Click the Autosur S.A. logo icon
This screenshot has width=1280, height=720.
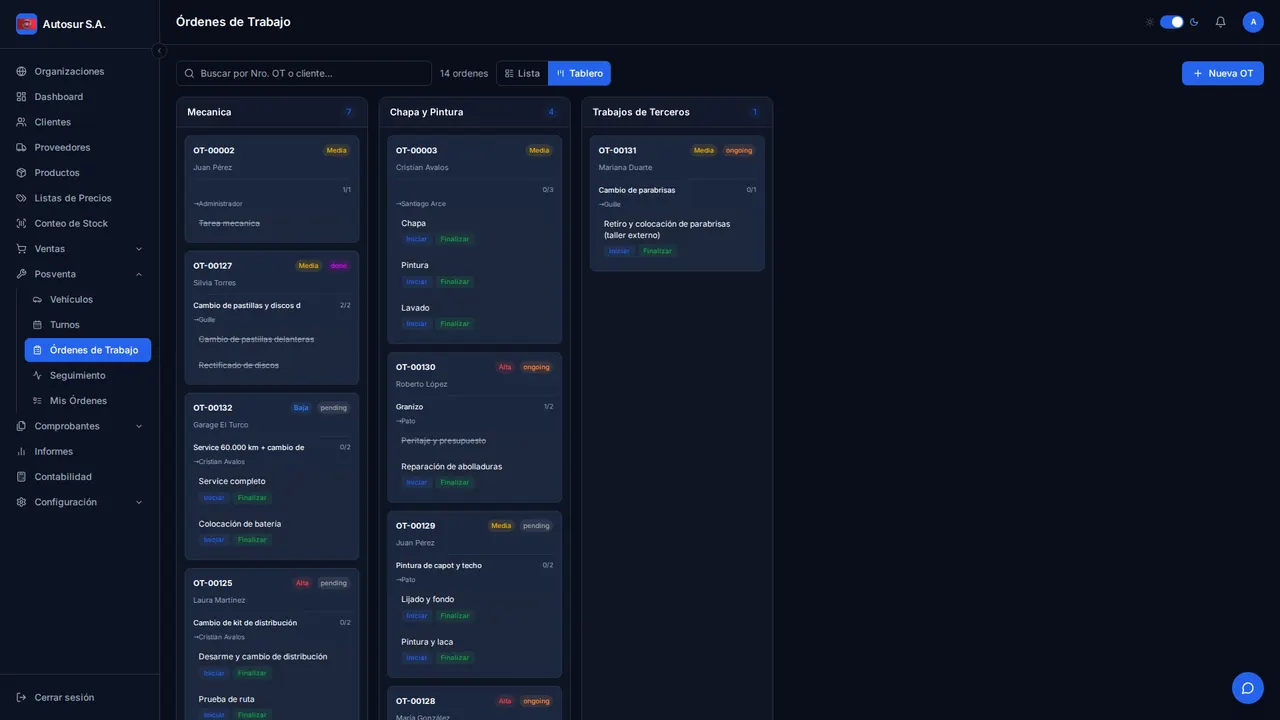27,24
